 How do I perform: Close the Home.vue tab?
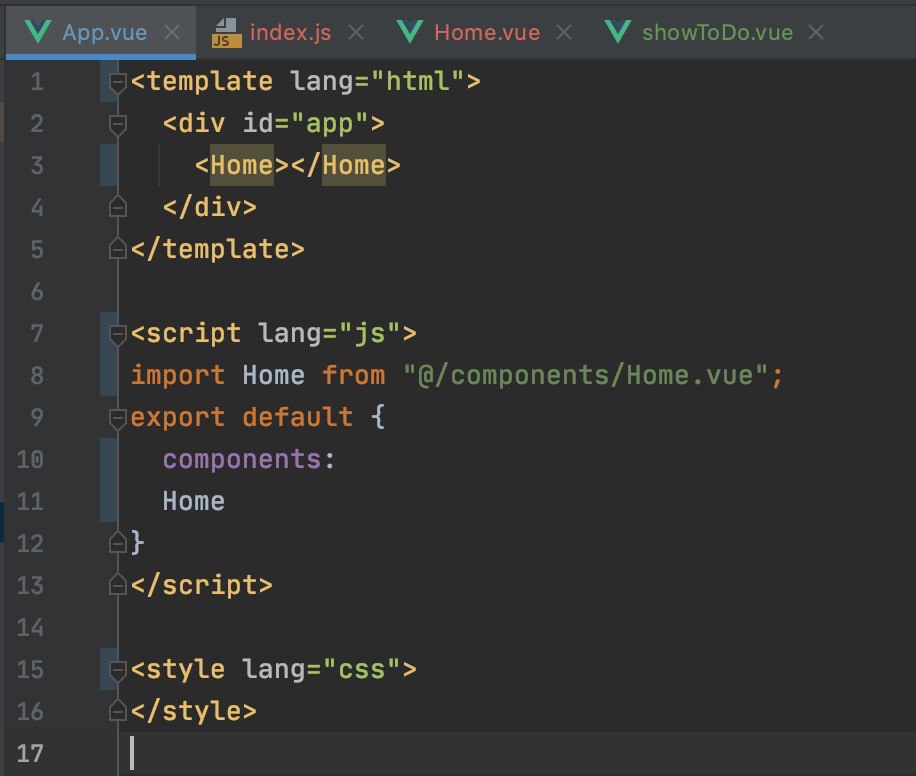564,32
